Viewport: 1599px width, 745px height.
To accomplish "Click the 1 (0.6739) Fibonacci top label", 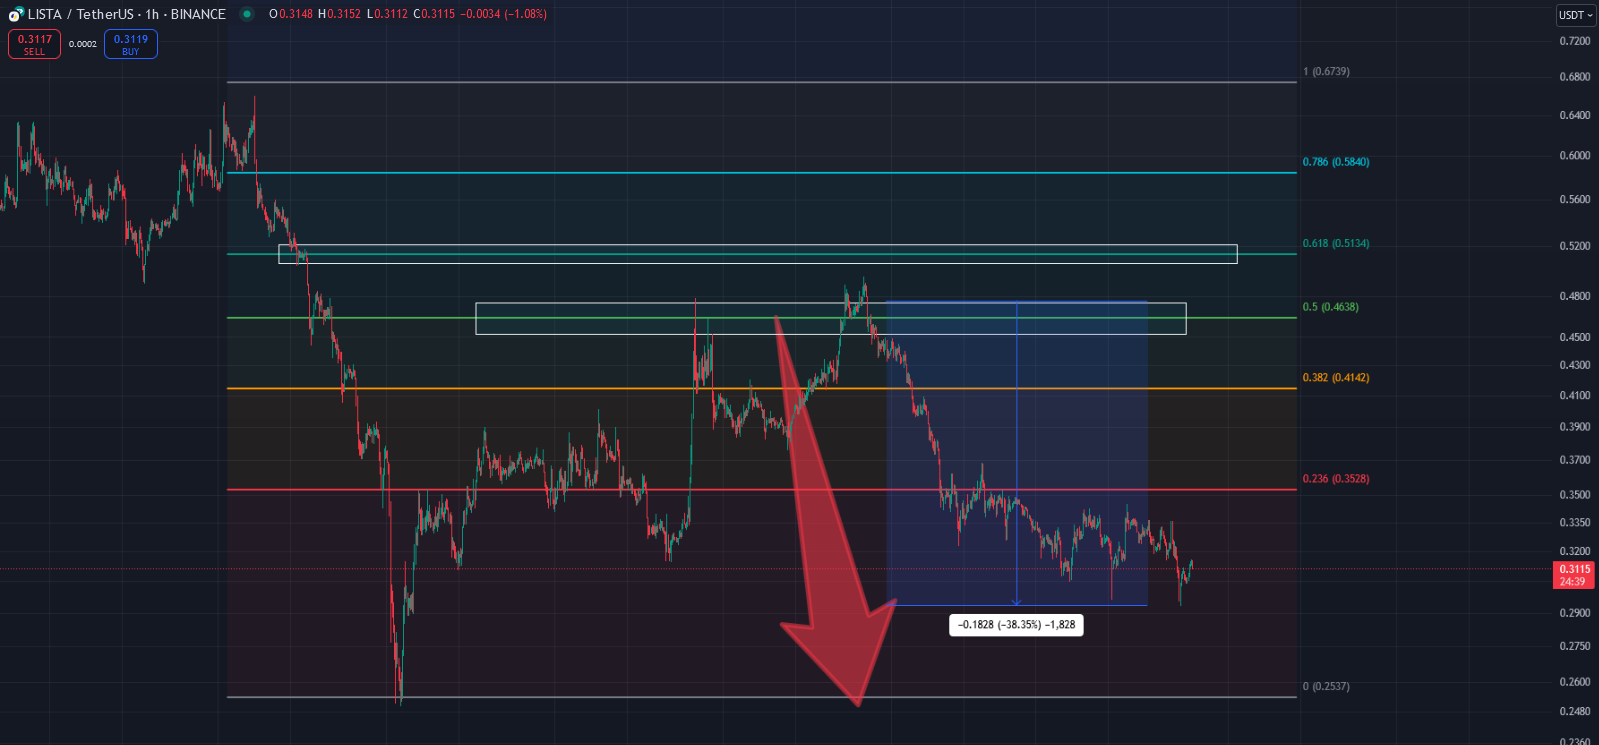I will 1326,72.
